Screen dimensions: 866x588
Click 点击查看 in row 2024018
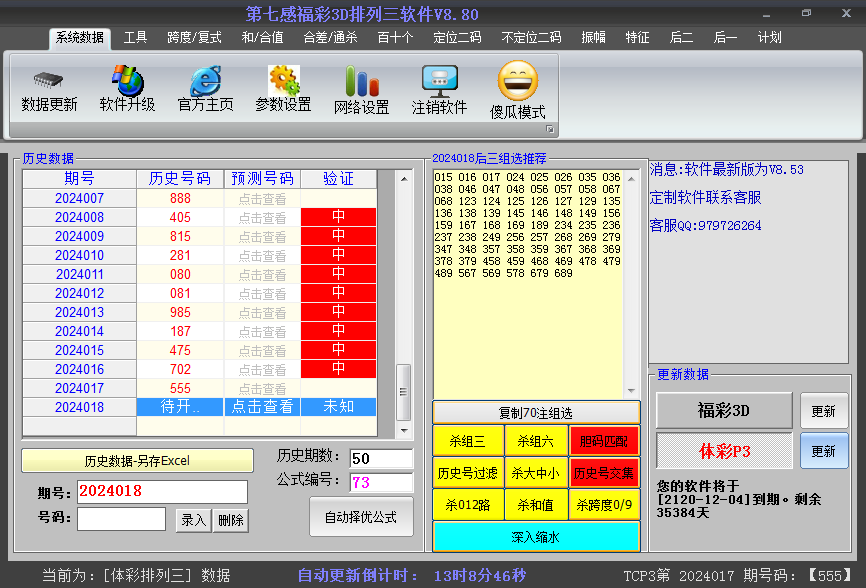[x=262, y=406]
